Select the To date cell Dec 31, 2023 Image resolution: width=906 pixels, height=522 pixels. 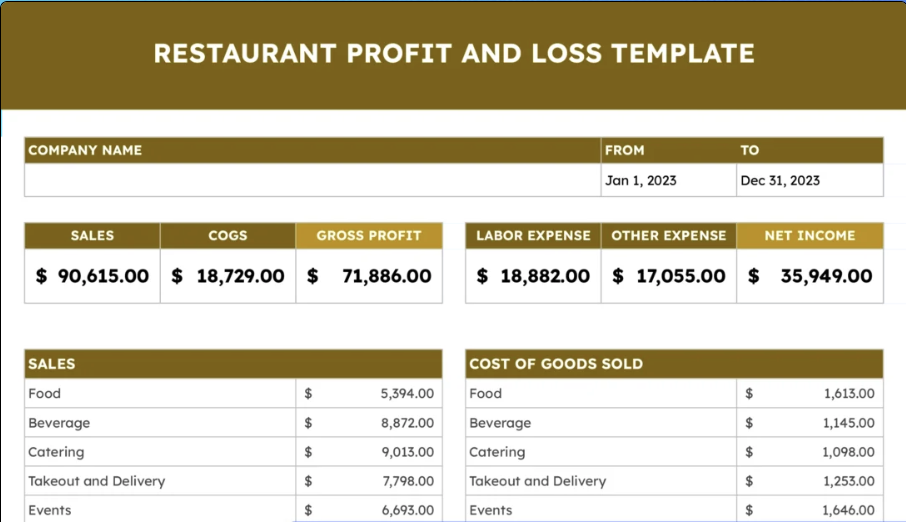780,181
